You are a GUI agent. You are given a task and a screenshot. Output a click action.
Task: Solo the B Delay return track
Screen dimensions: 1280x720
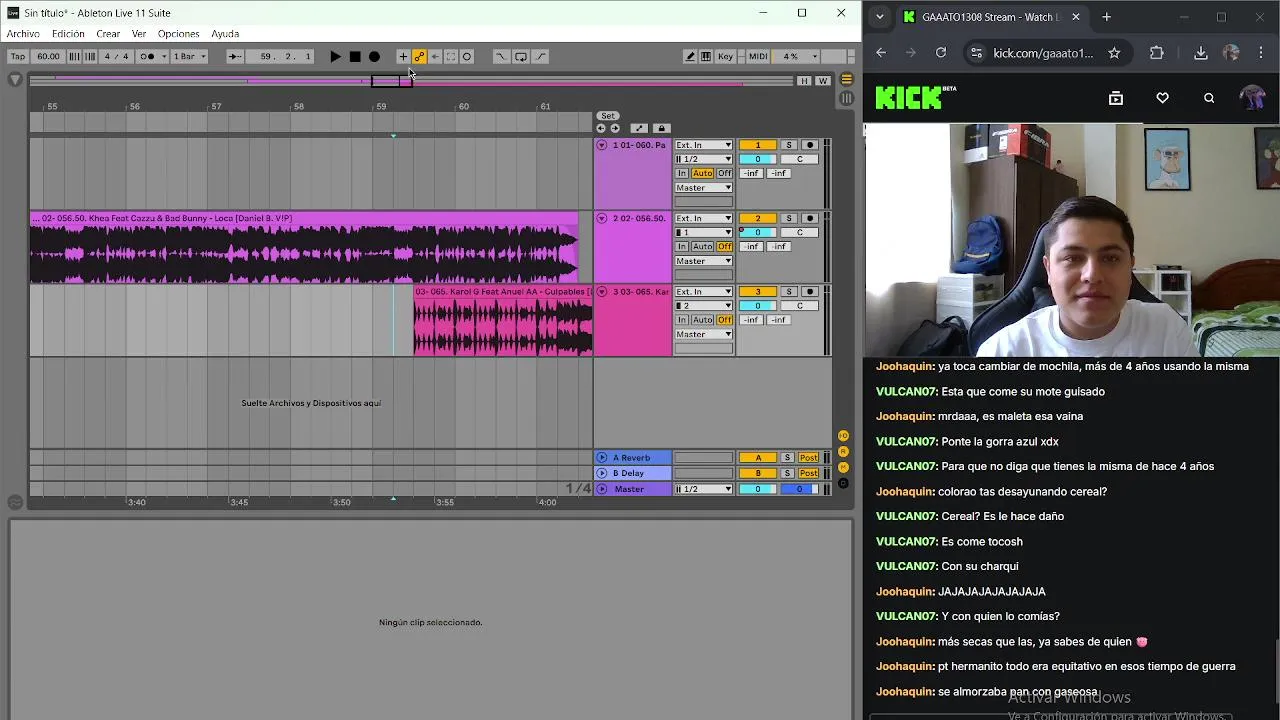[x=787, y=473]
